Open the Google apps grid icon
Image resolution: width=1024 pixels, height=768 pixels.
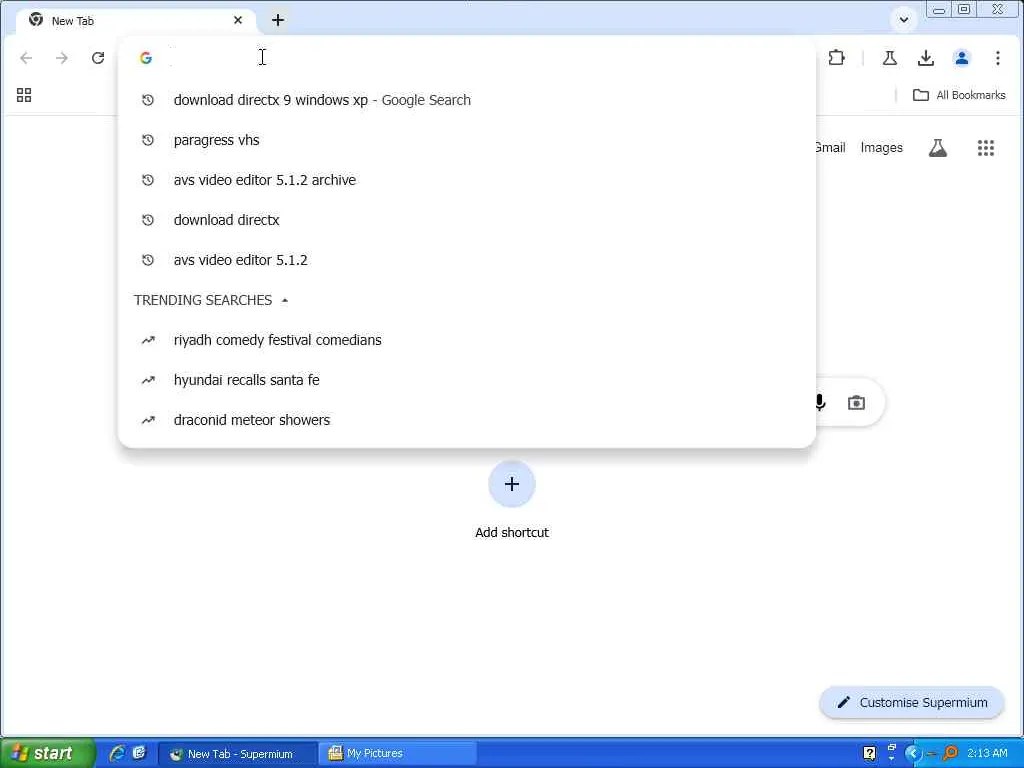pos(985,148)
